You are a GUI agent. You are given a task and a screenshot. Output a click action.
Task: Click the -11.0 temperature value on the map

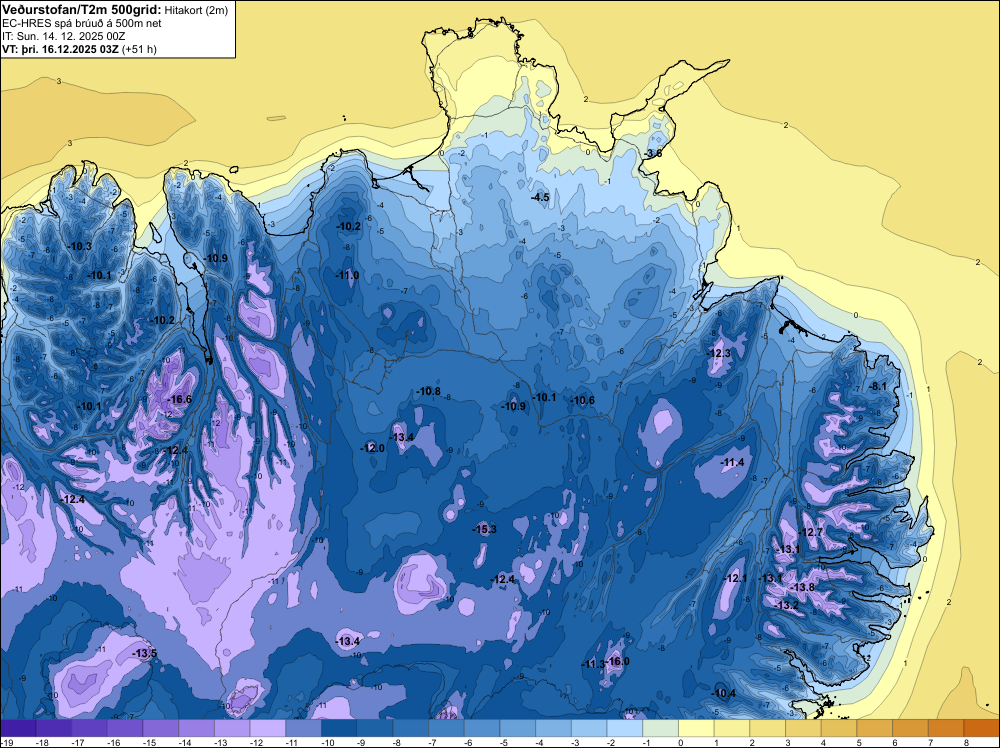point(347,275)
